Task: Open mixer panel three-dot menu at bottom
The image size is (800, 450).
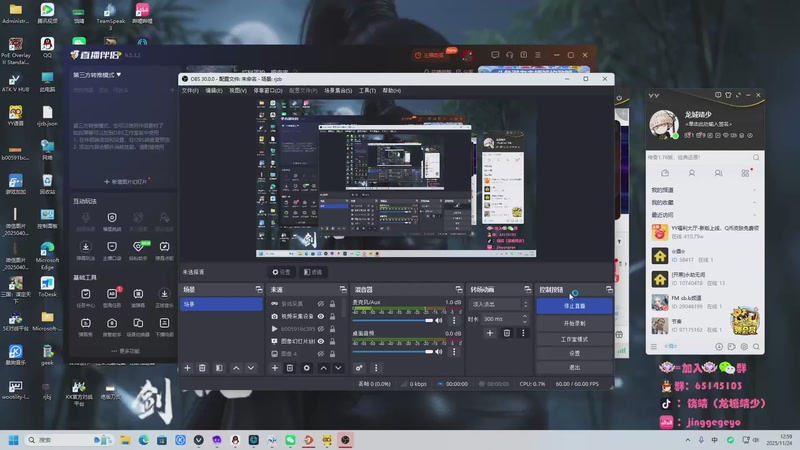Action: (x=376, y=368)
